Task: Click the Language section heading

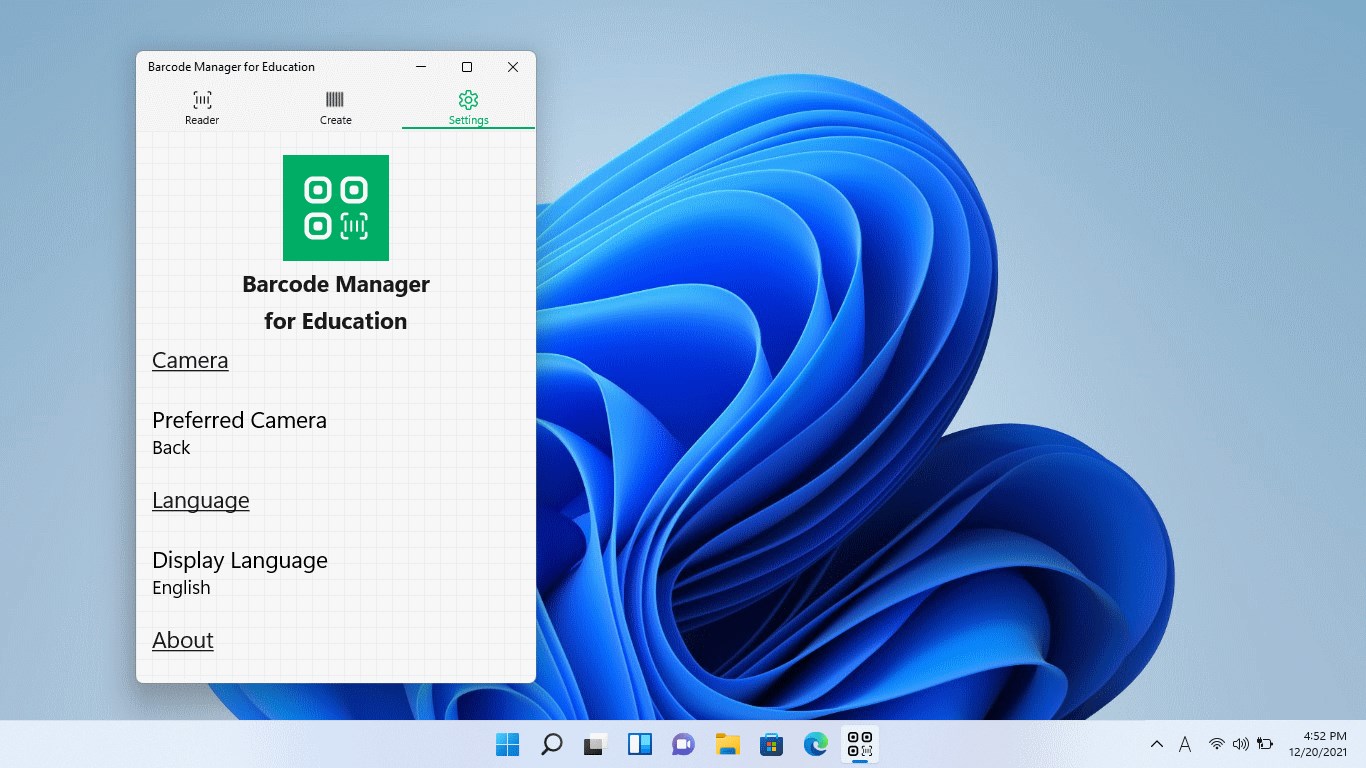Action: pos(201,500)
